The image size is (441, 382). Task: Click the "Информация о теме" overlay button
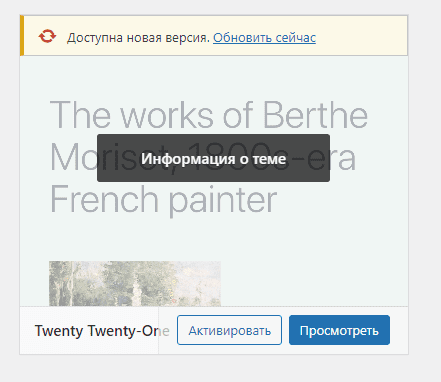click(x=213, y=158)
